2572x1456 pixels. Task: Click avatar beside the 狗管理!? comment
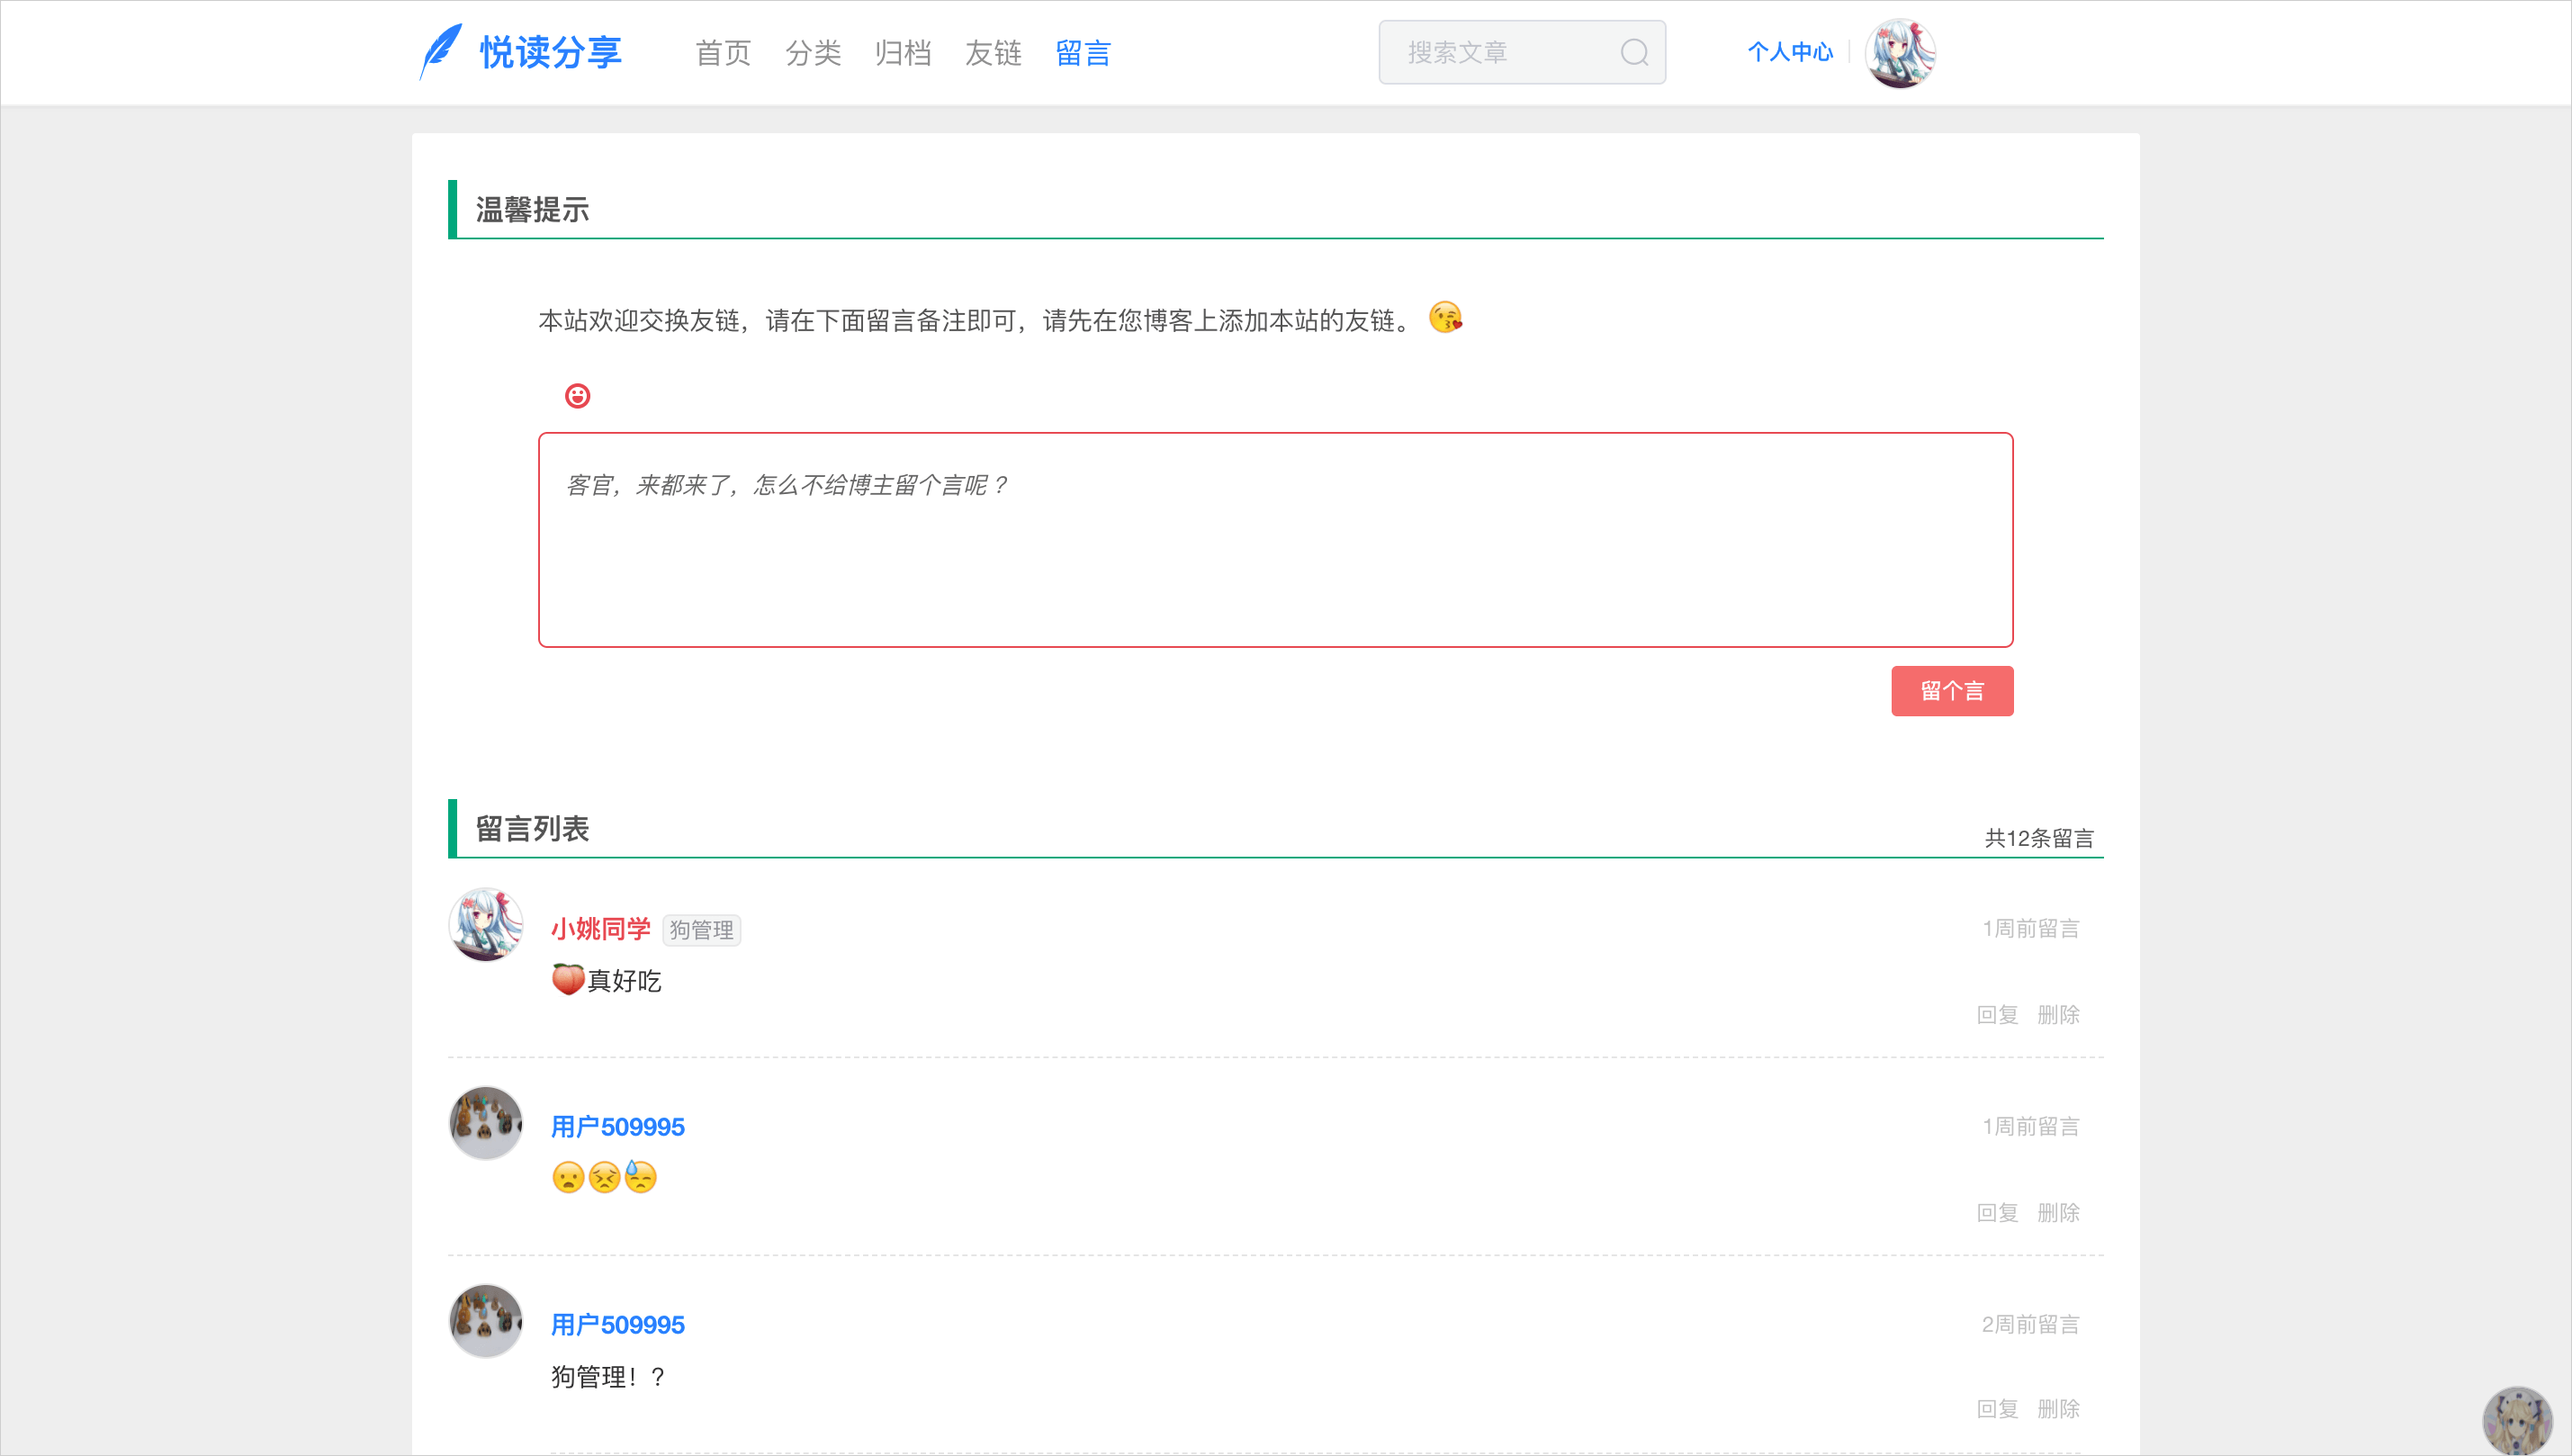486,1321
